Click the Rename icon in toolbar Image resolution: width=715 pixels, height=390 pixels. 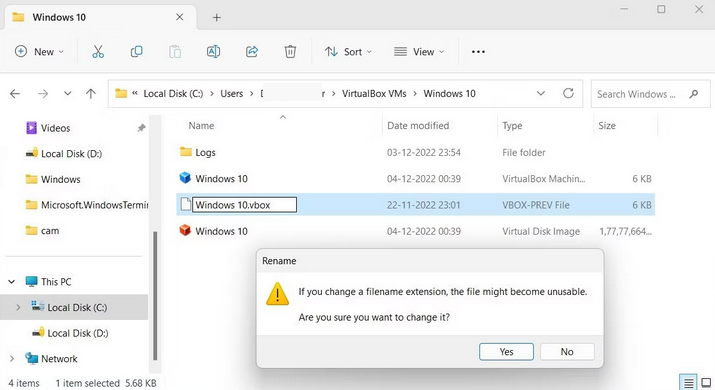coord(213,52)
